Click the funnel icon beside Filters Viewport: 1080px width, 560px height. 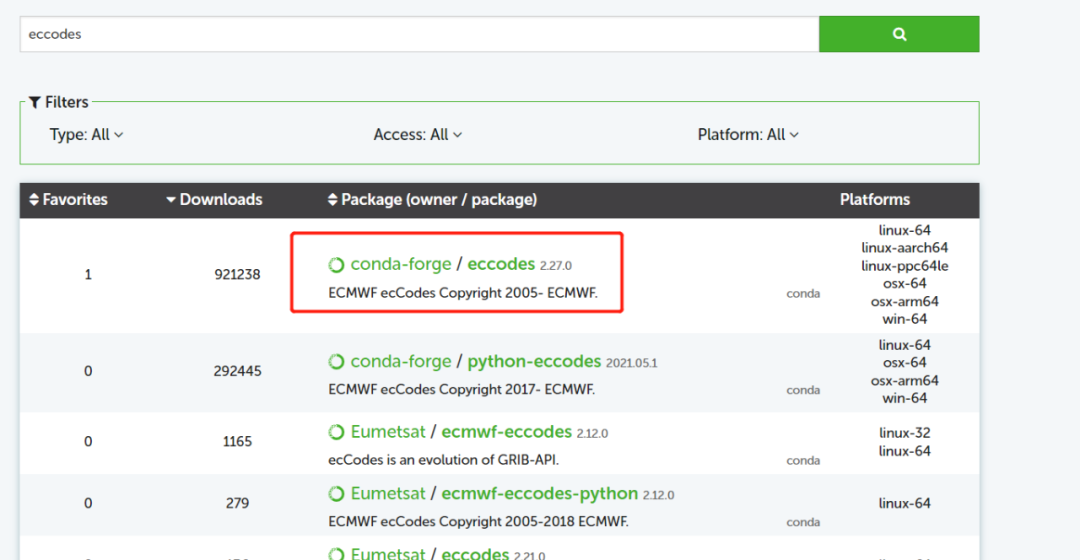[x=35, y=102]
